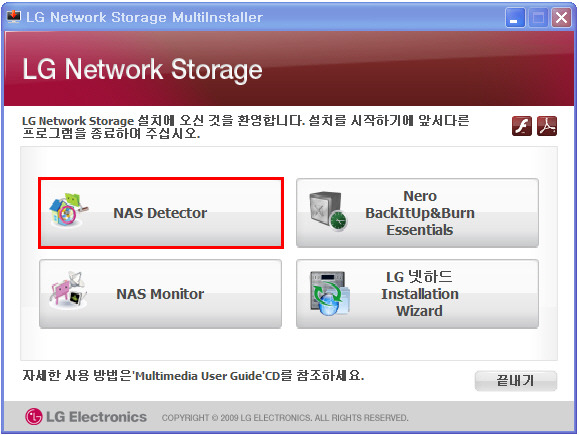579x435 pixels.
Task: Open the Adobe Flash Player icon
Action: point(522,126)
